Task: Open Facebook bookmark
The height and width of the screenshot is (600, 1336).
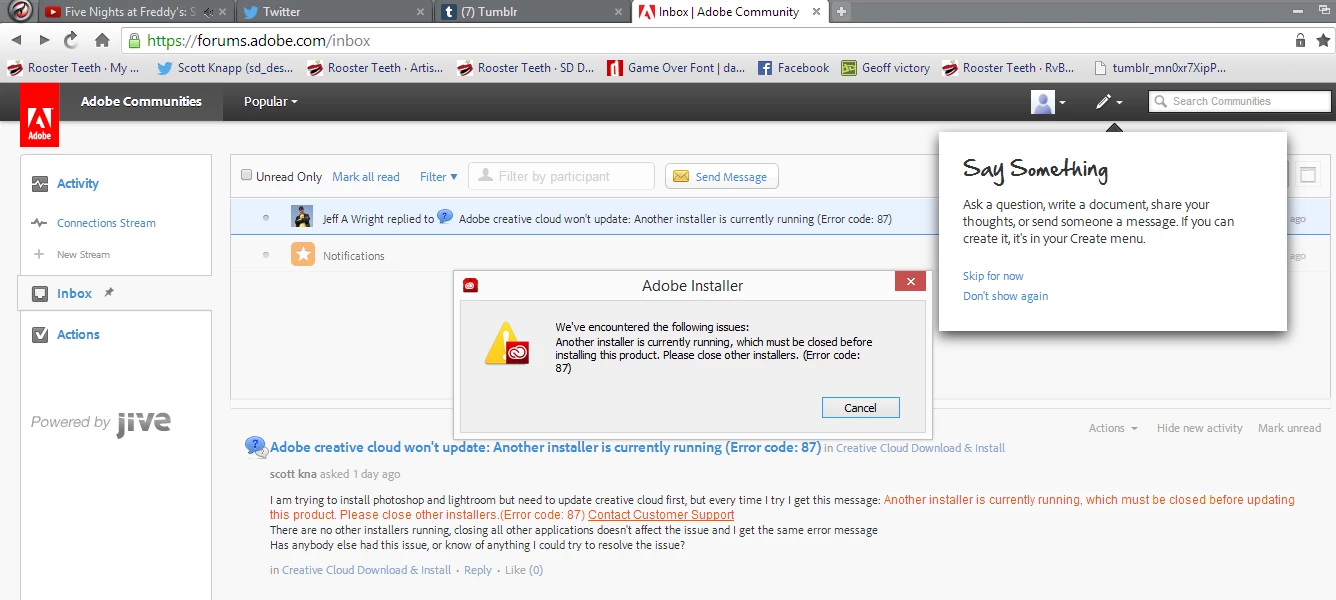Action: point(793,68)
